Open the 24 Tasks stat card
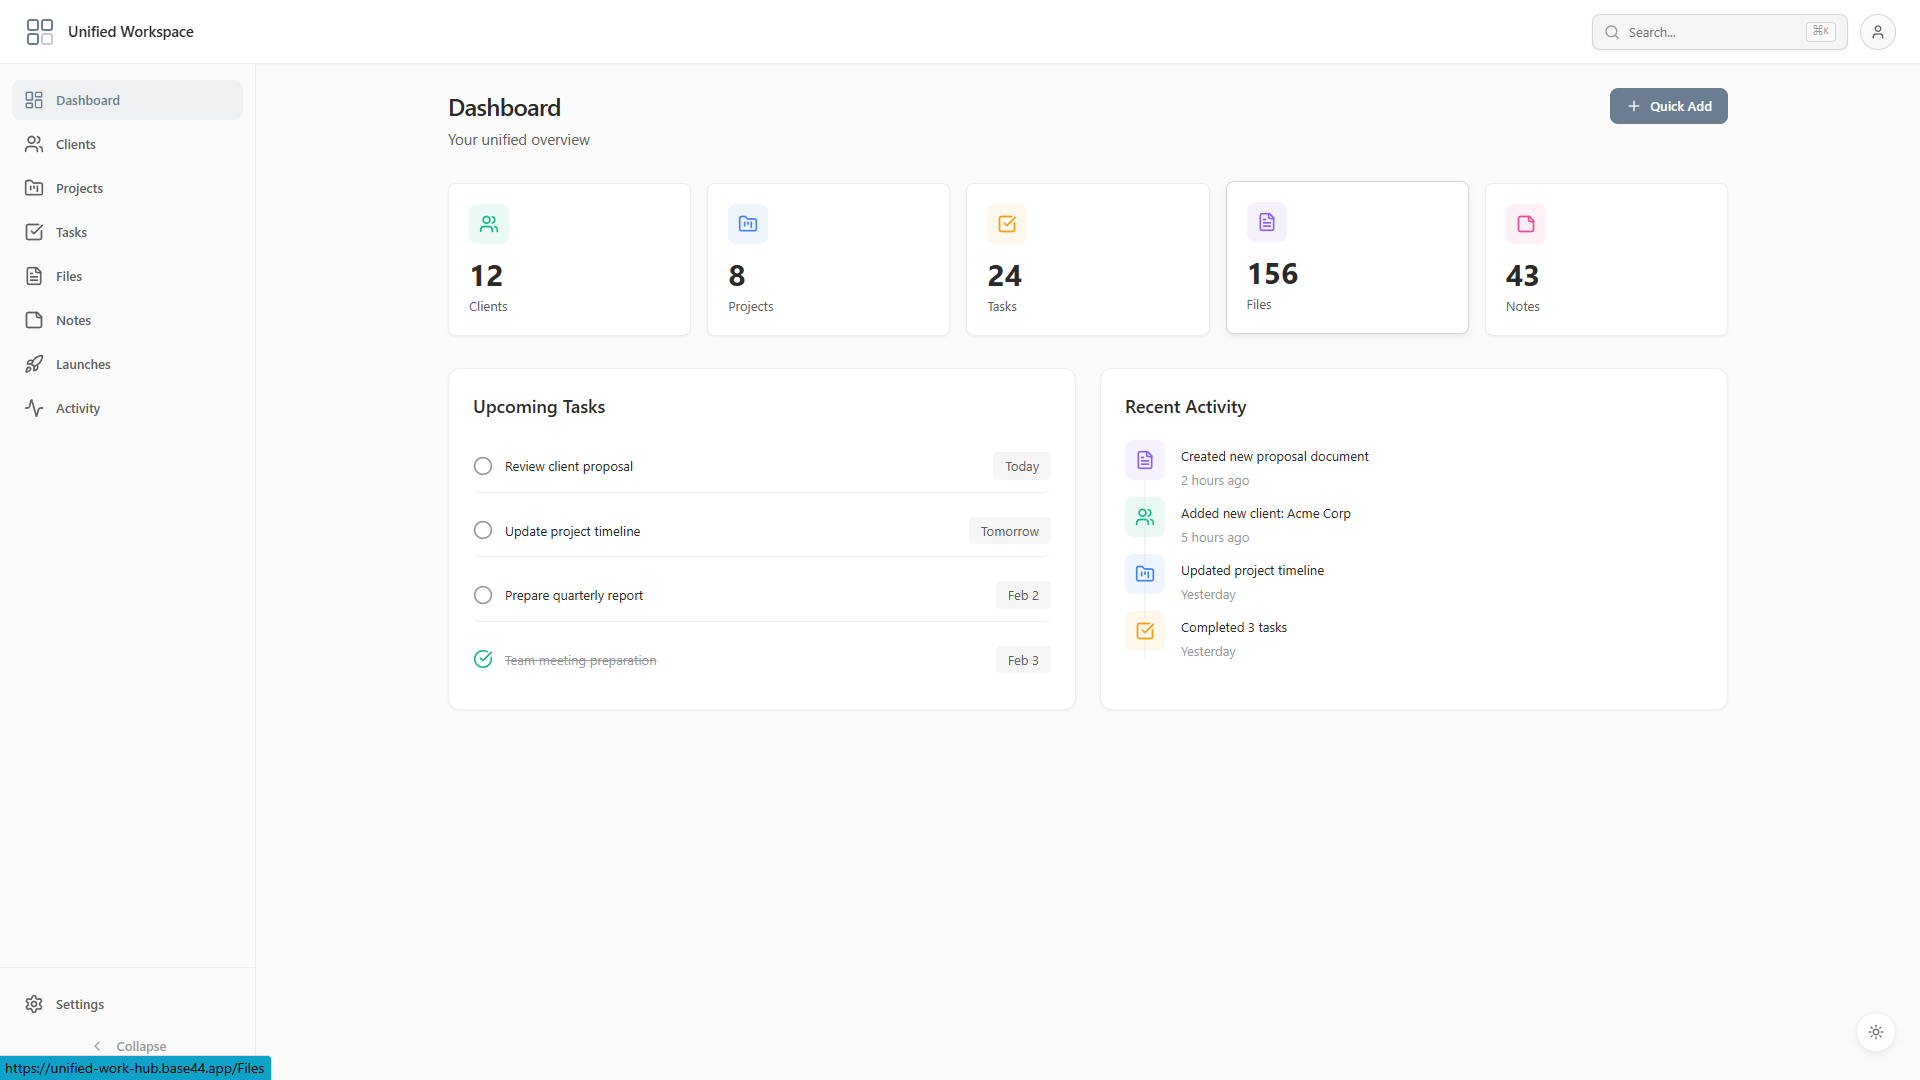The height and width of the screenshot is (1080, 1920). coord(1087,259)
